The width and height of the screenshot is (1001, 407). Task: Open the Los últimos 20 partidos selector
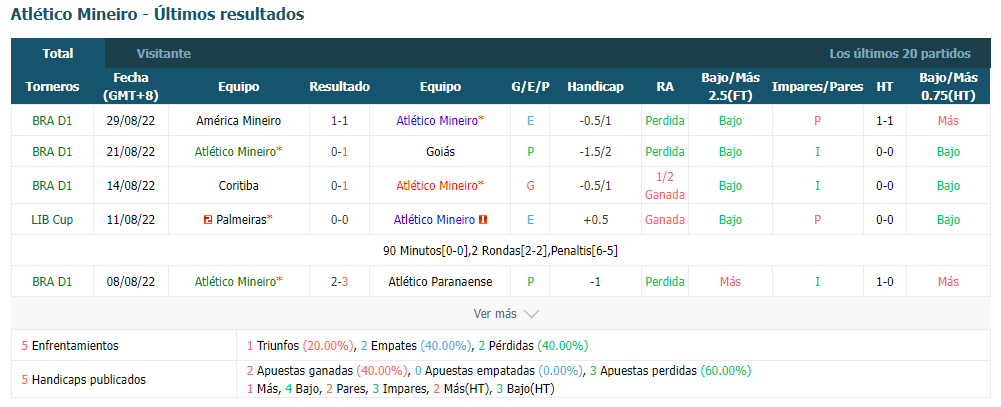tap(899, 54)
